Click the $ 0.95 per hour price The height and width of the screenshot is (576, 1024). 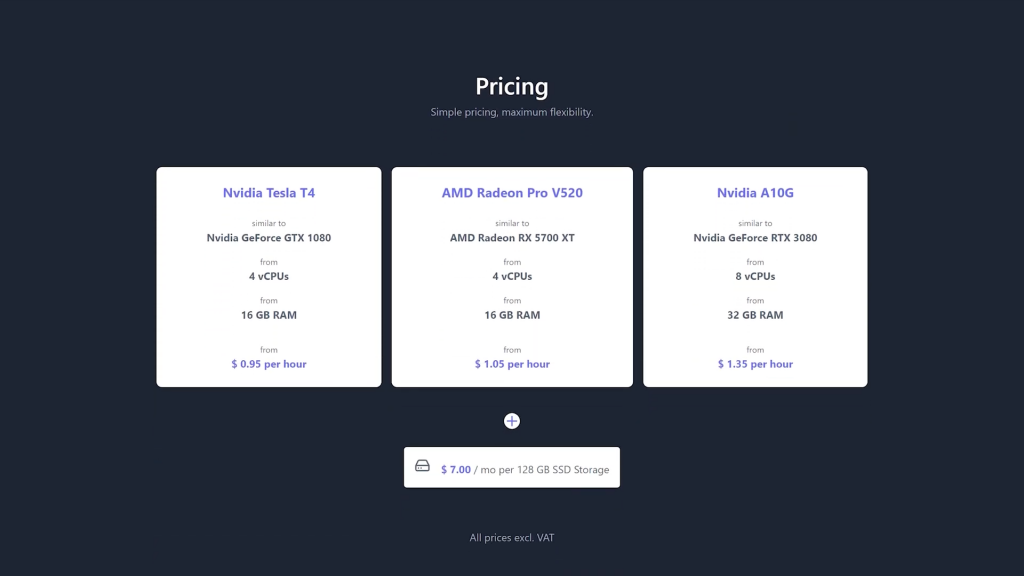(x=268, y=364)
